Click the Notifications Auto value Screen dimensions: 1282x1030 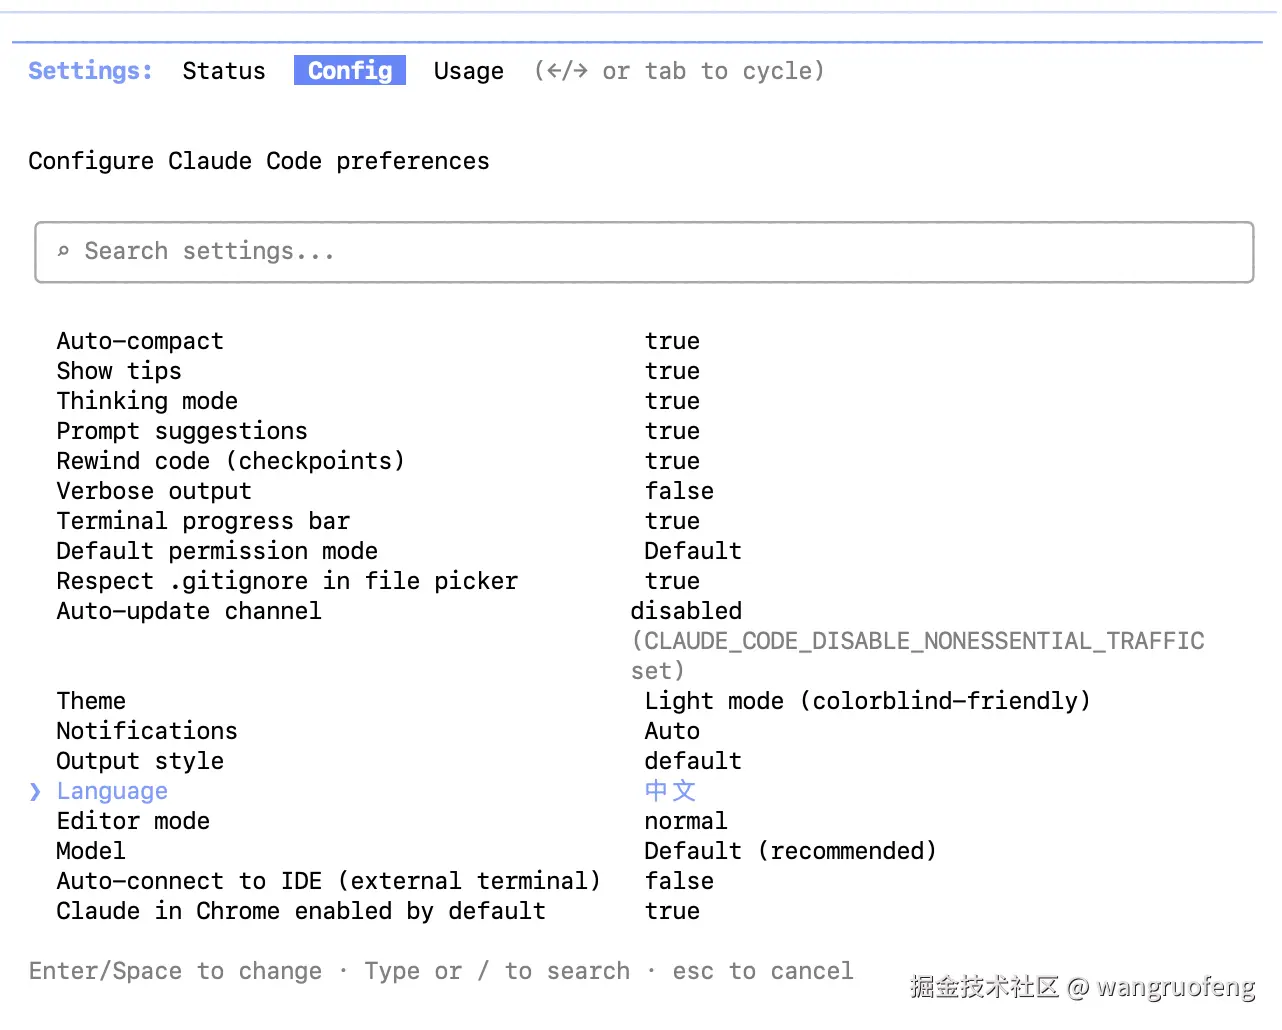click(672, 731)
